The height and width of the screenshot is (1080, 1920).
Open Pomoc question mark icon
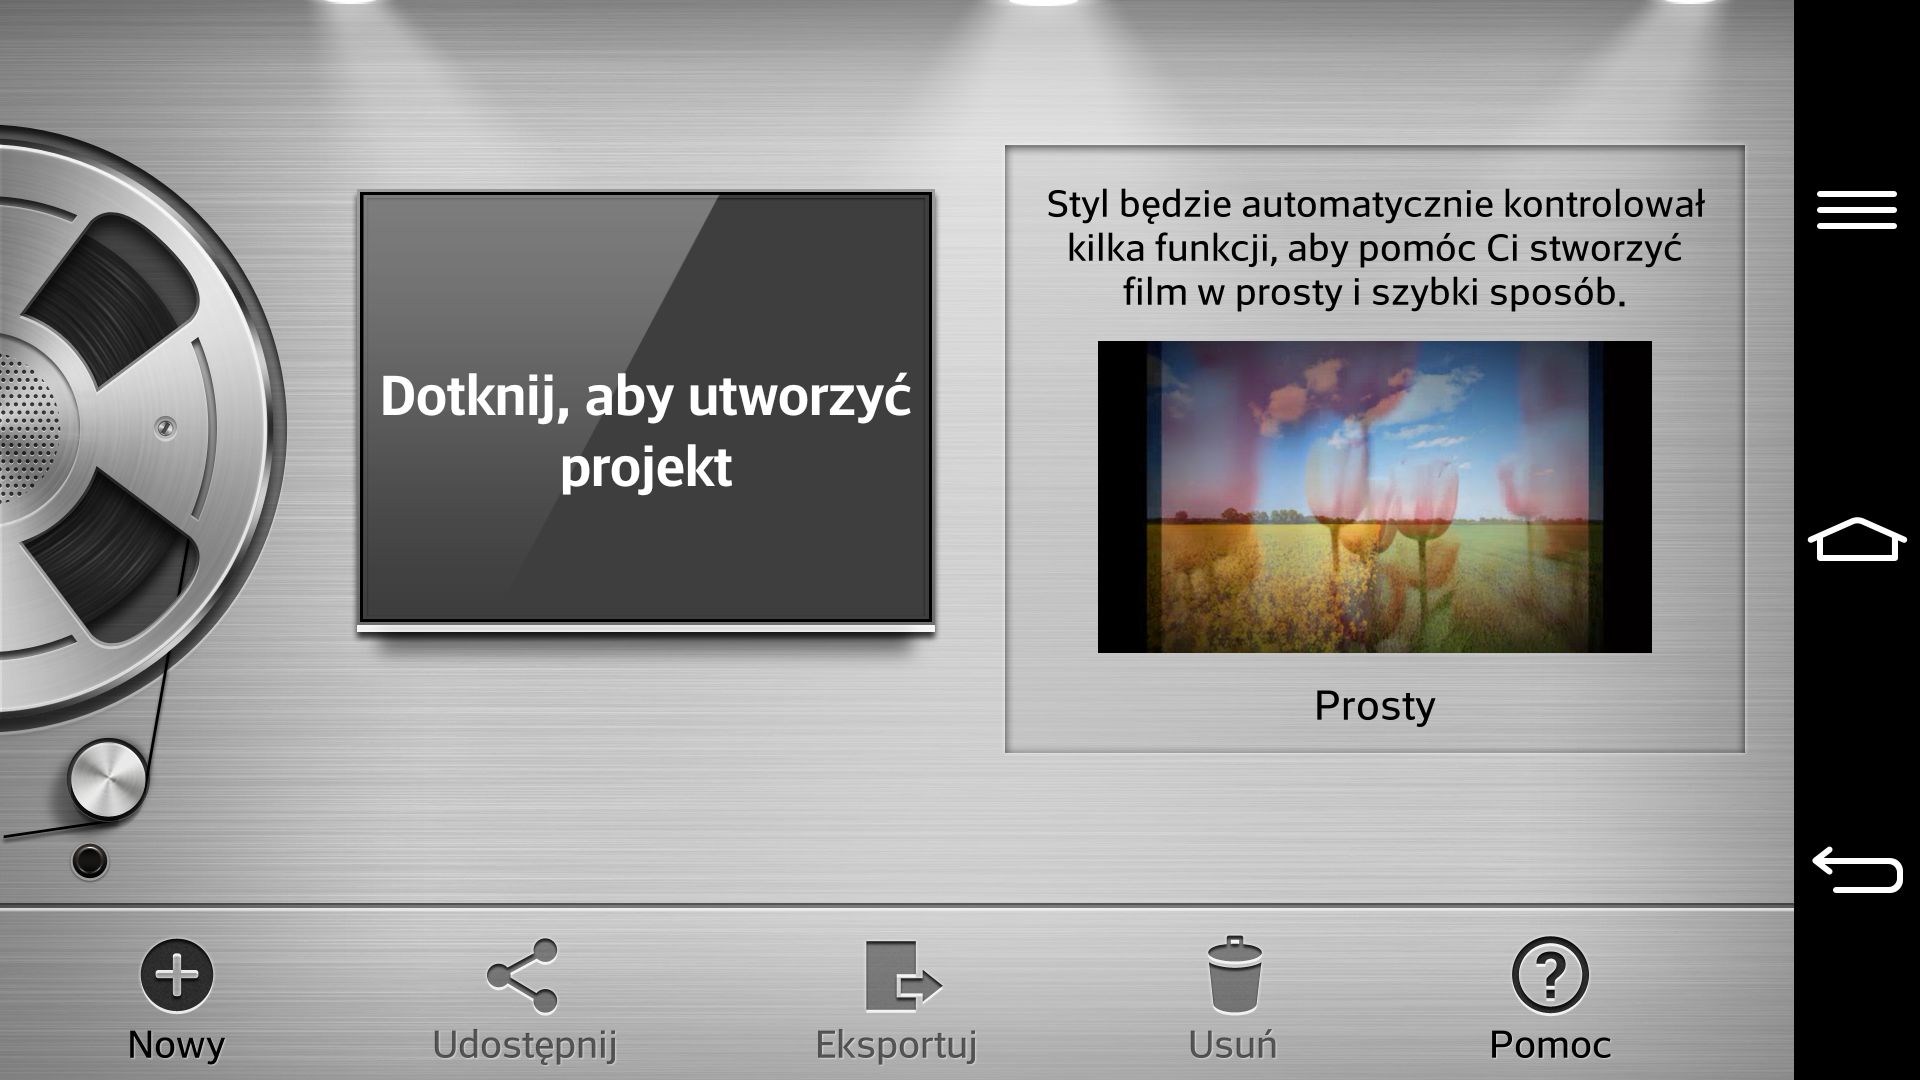[1549, 975]
